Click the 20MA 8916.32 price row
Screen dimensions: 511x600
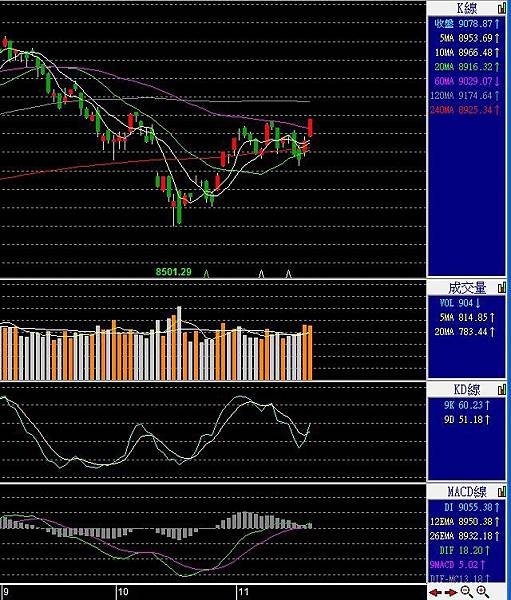pos(467,67)
